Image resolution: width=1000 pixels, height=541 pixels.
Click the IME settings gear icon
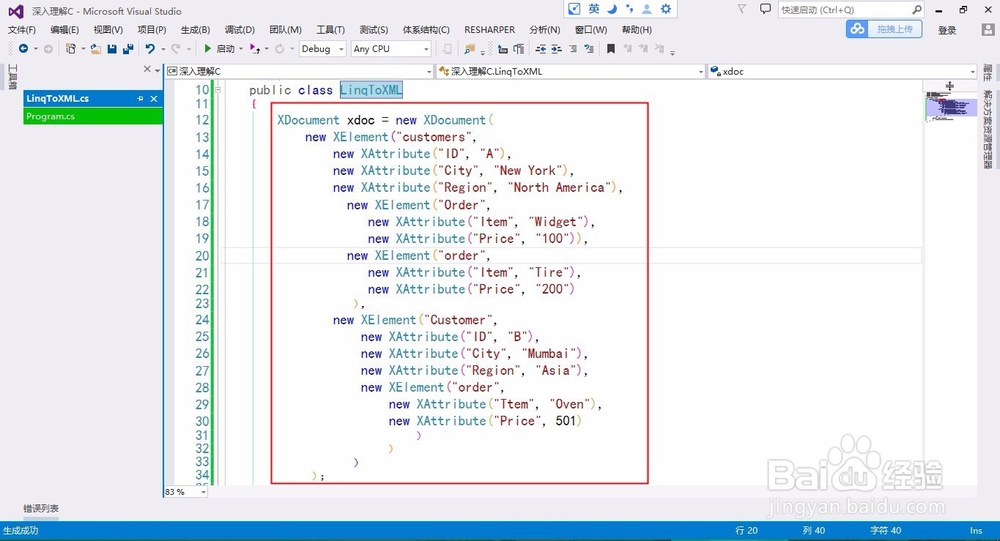click(x=666, y=9)
